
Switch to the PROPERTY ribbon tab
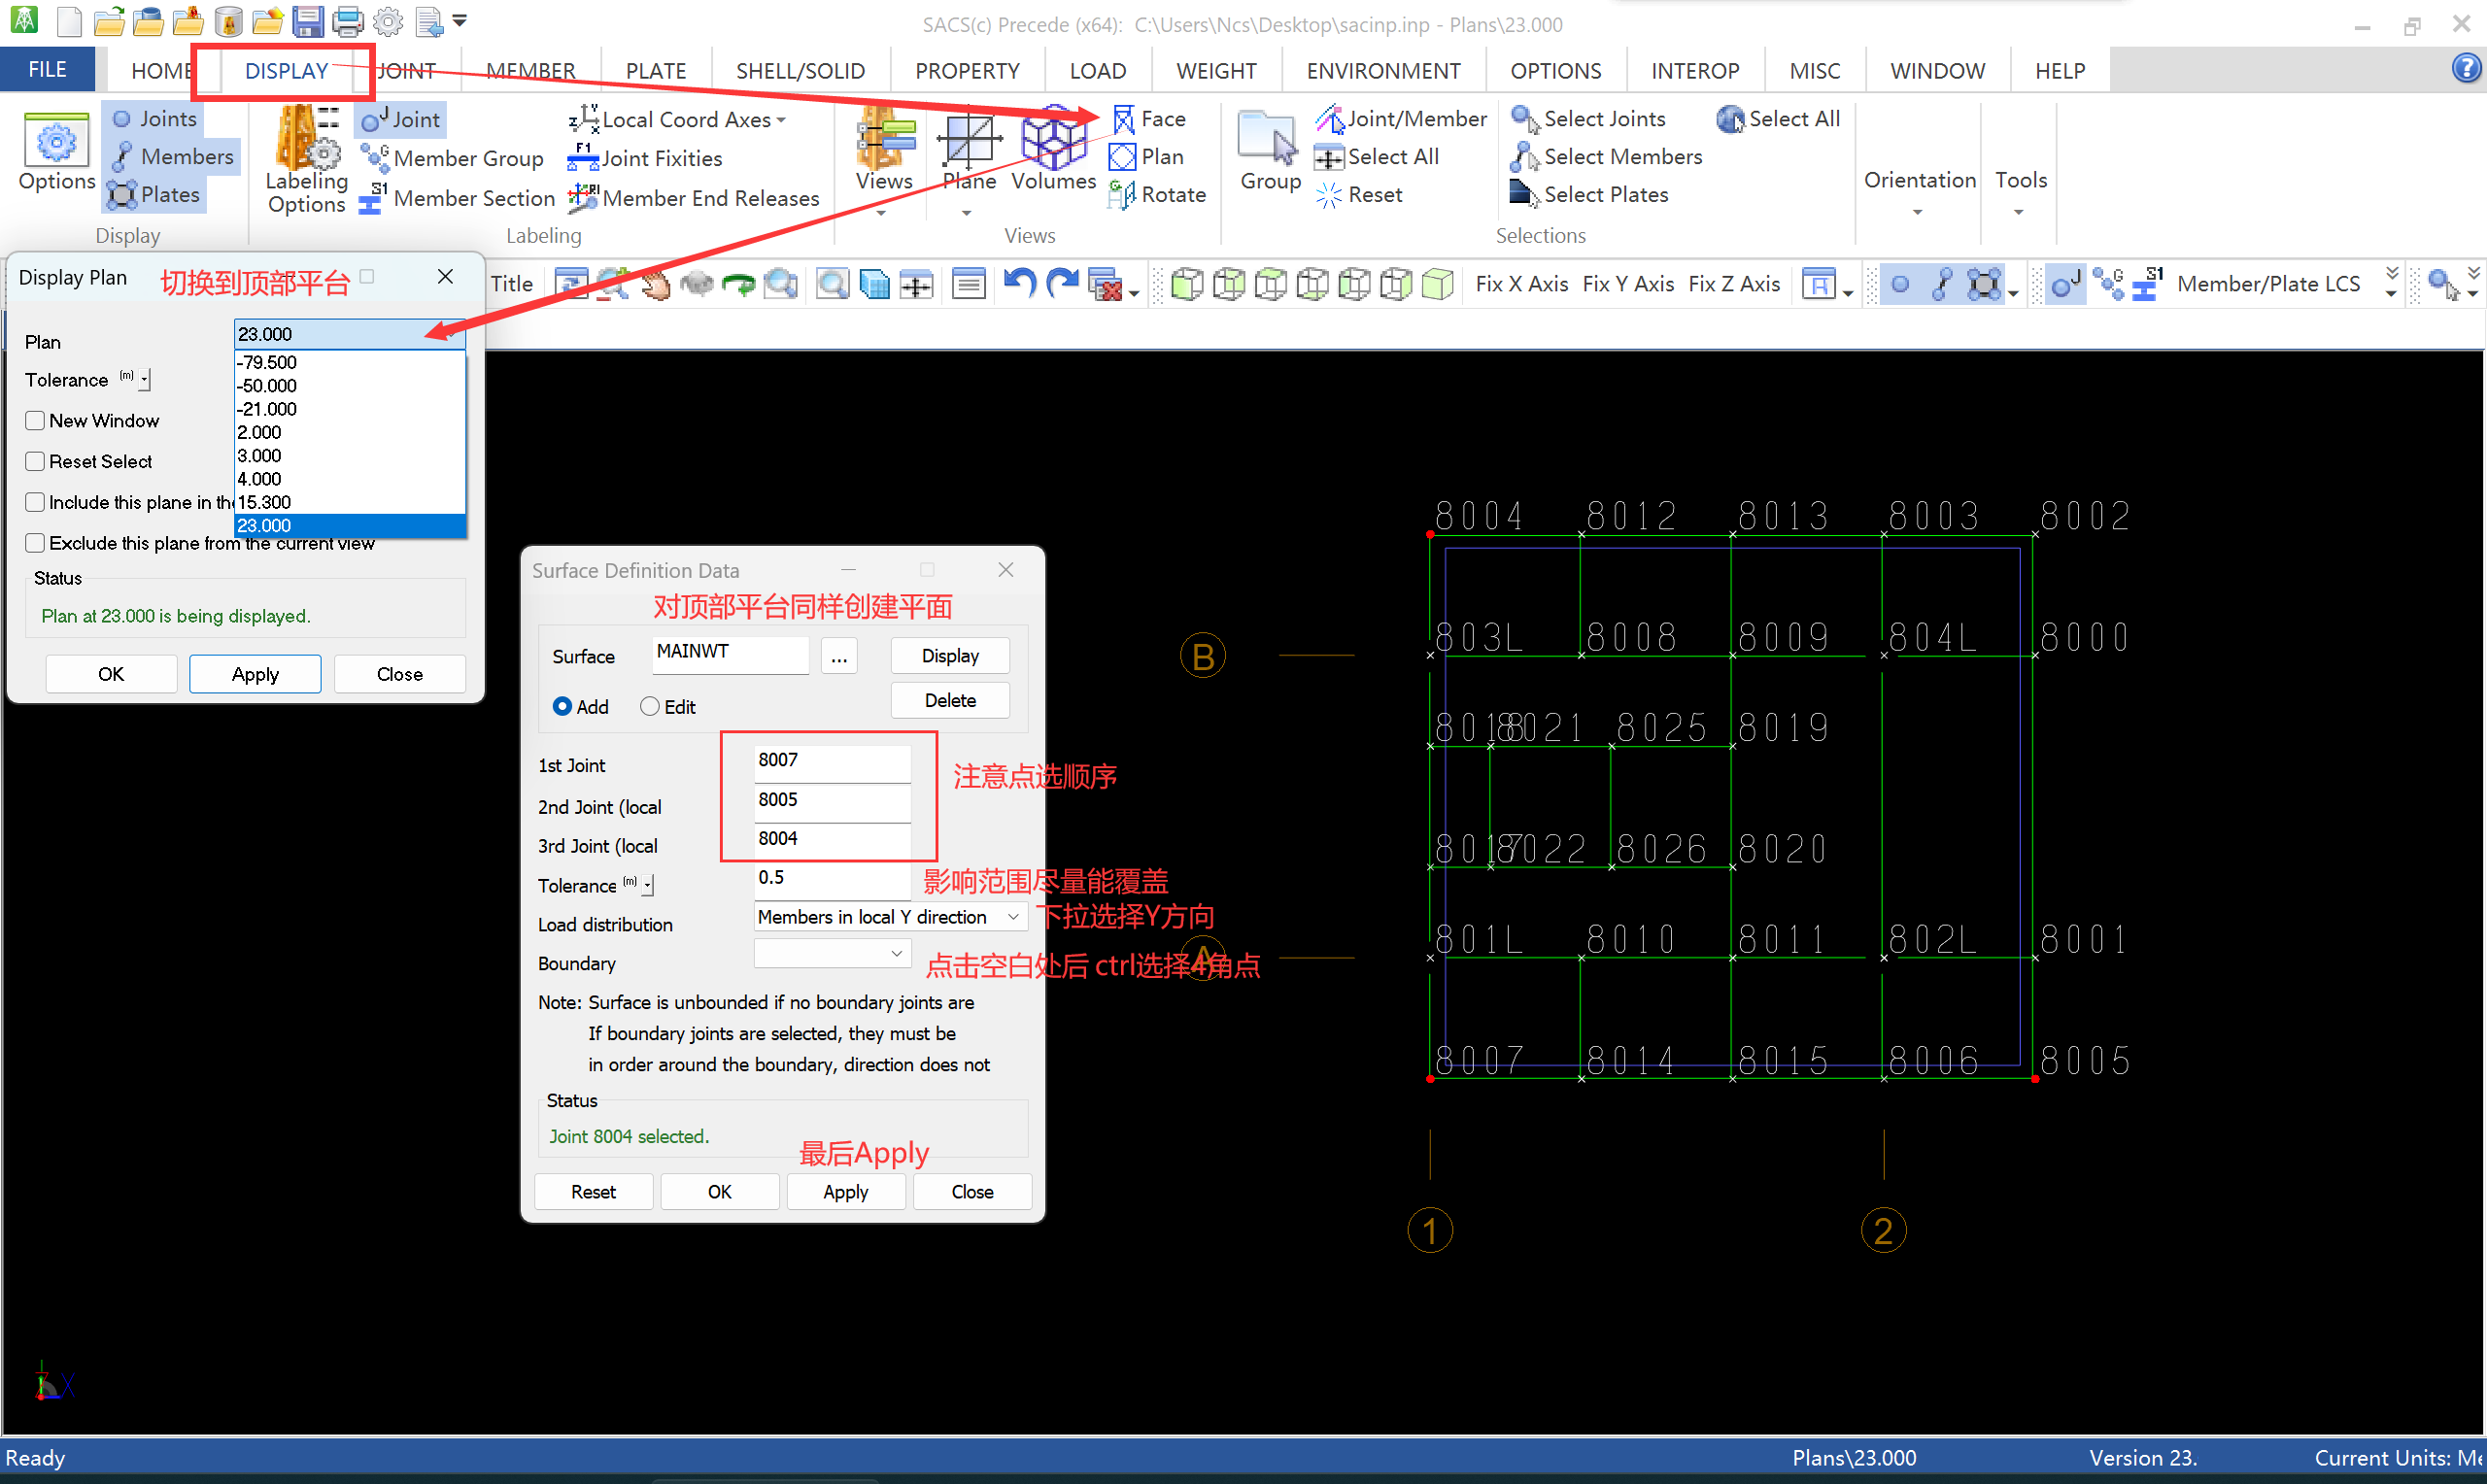[x=966, y=71]
